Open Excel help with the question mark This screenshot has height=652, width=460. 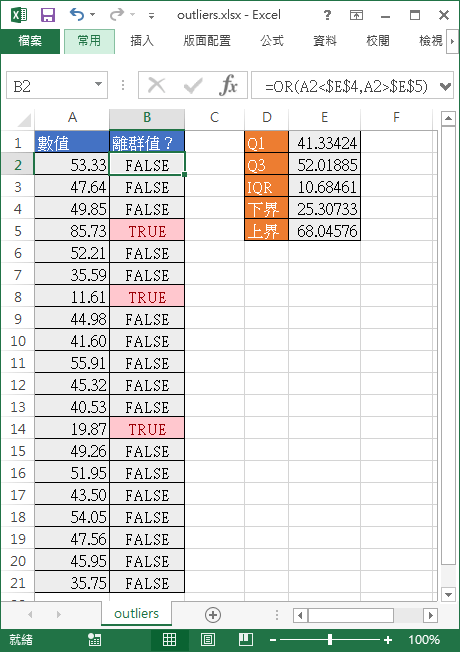(328, 15)
